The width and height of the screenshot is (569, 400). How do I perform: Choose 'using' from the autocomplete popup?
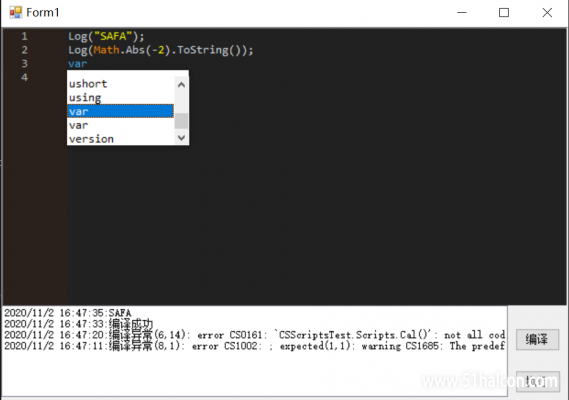coord(120,98)
